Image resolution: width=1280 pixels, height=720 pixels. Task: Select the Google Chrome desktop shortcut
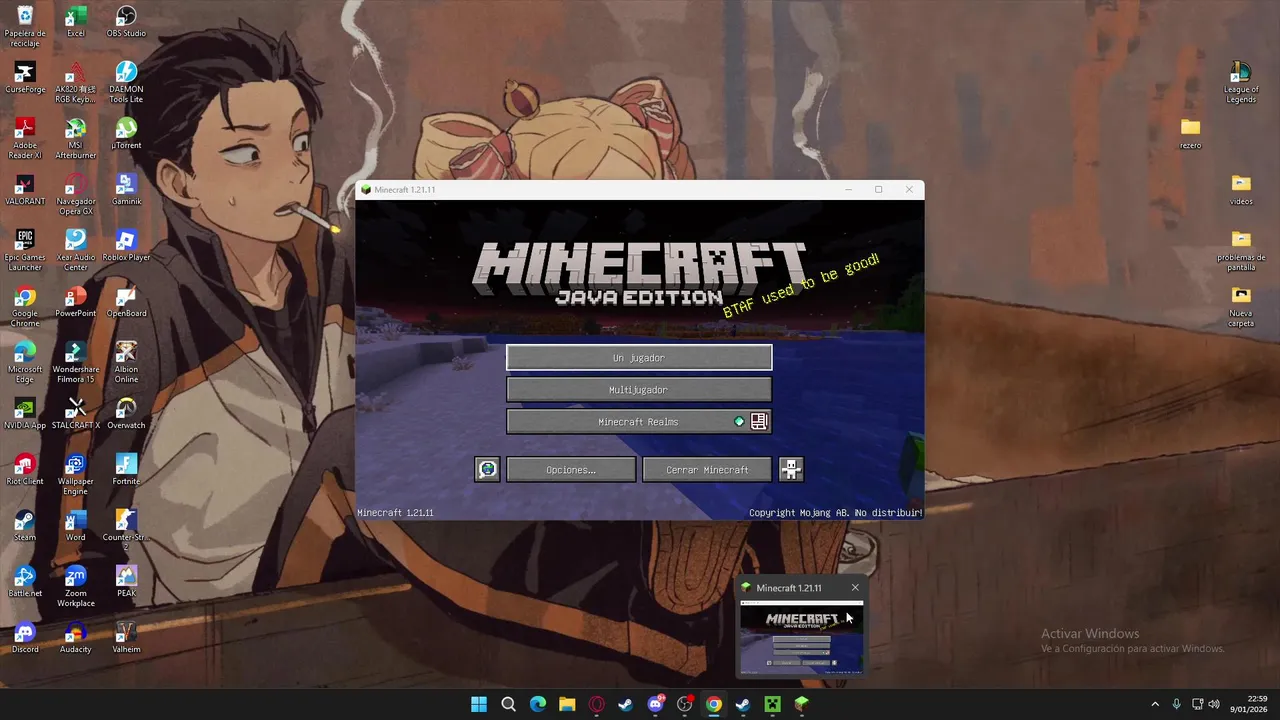pyautogui.click(x=25, y=307)
